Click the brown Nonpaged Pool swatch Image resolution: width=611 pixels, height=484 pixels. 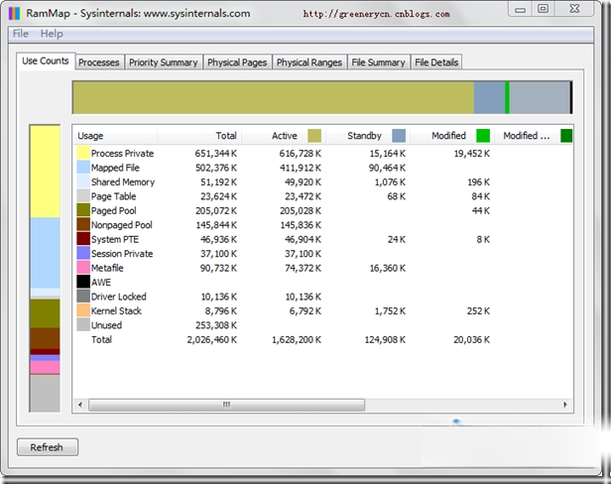(83, 225)
